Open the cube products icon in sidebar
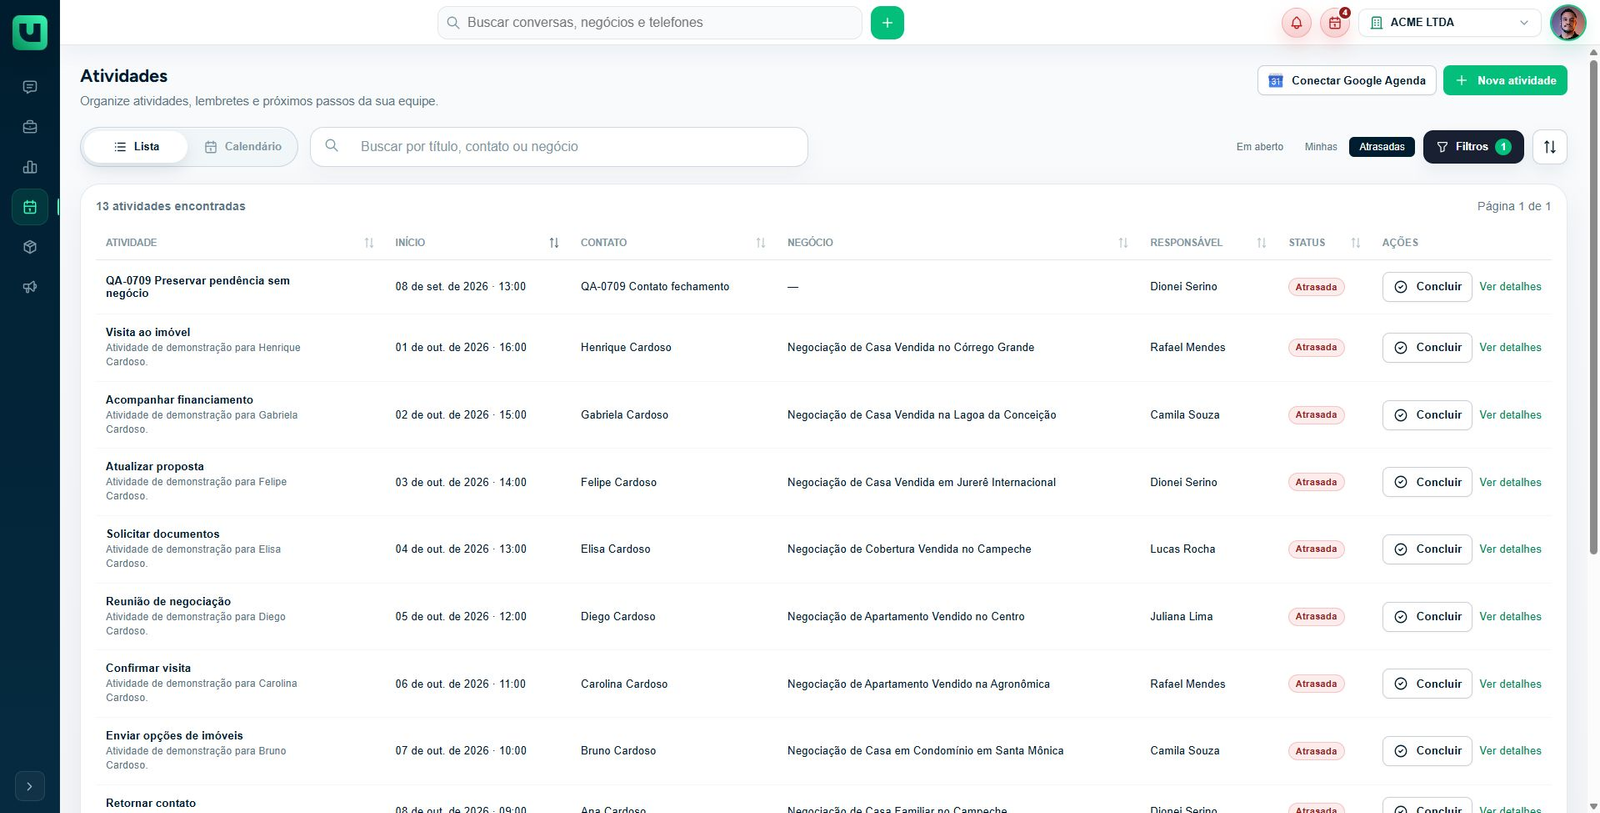Image resolution: width=1600 pixels, height=813 pixels. coord(30,247)
